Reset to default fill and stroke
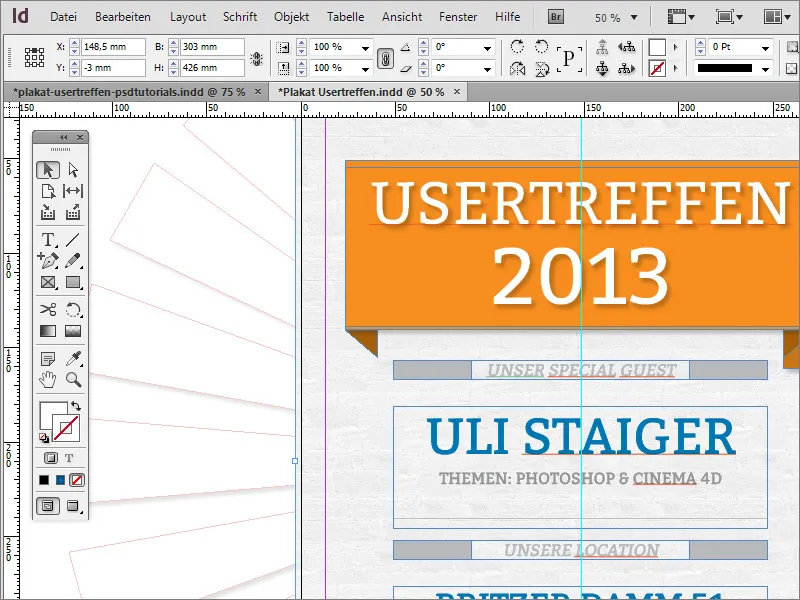The image size is (800, 600). [44, 438]
